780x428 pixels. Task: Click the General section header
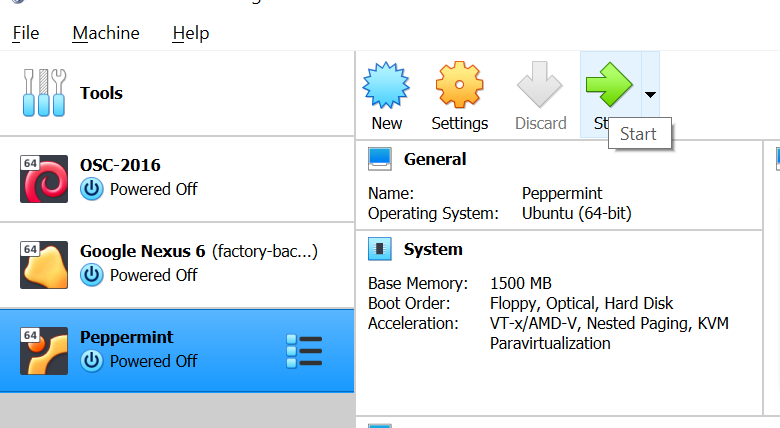point(435,159)
